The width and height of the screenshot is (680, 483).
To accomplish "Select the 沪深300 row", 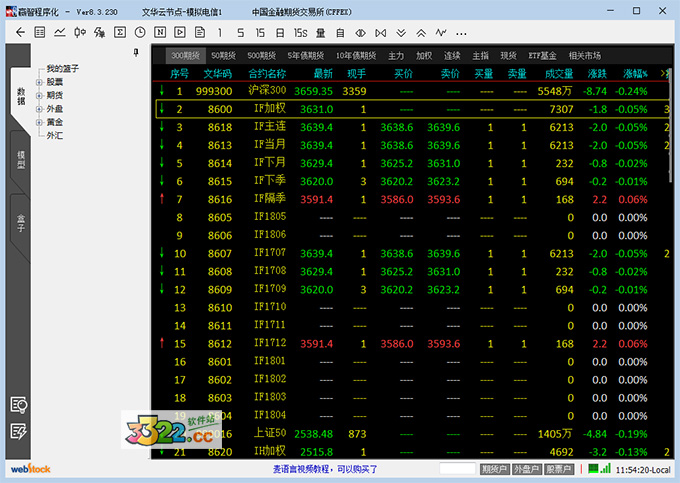I will click(411, 91).
